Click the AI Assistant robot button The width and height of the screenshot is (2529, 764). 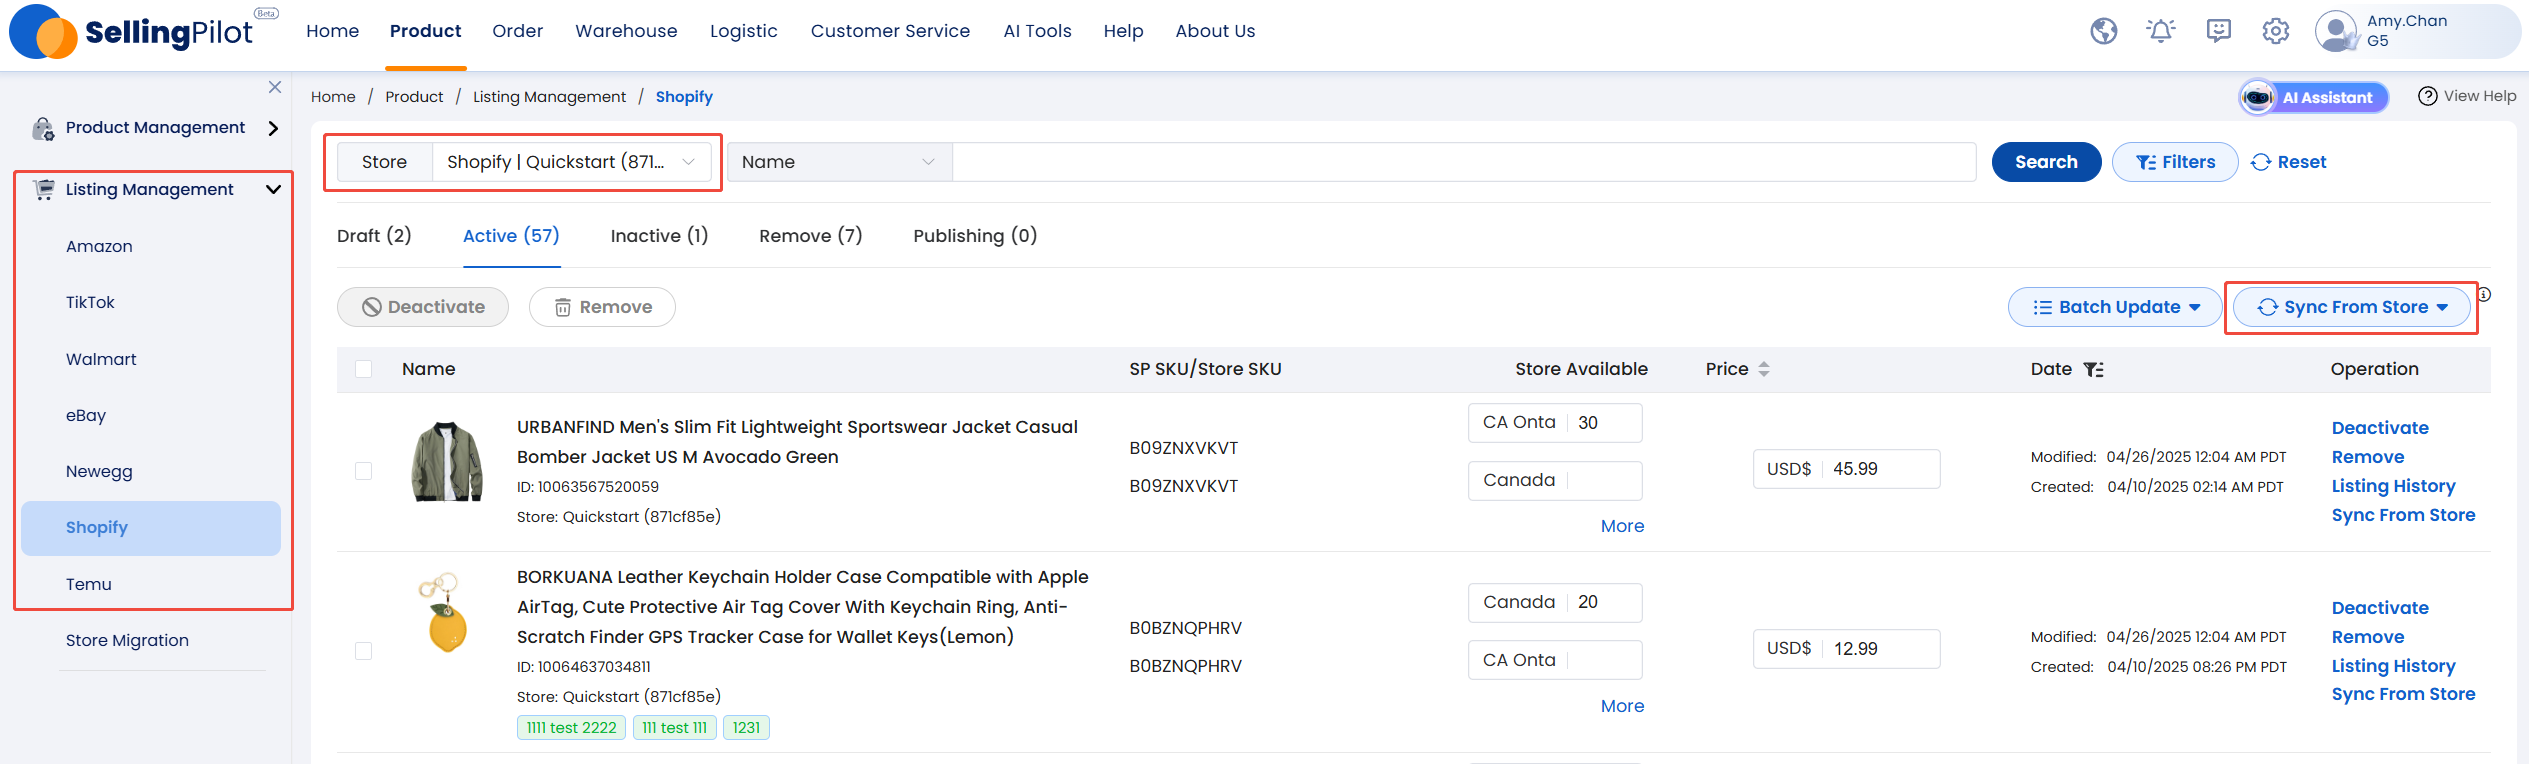click(x=2314, y=97)
